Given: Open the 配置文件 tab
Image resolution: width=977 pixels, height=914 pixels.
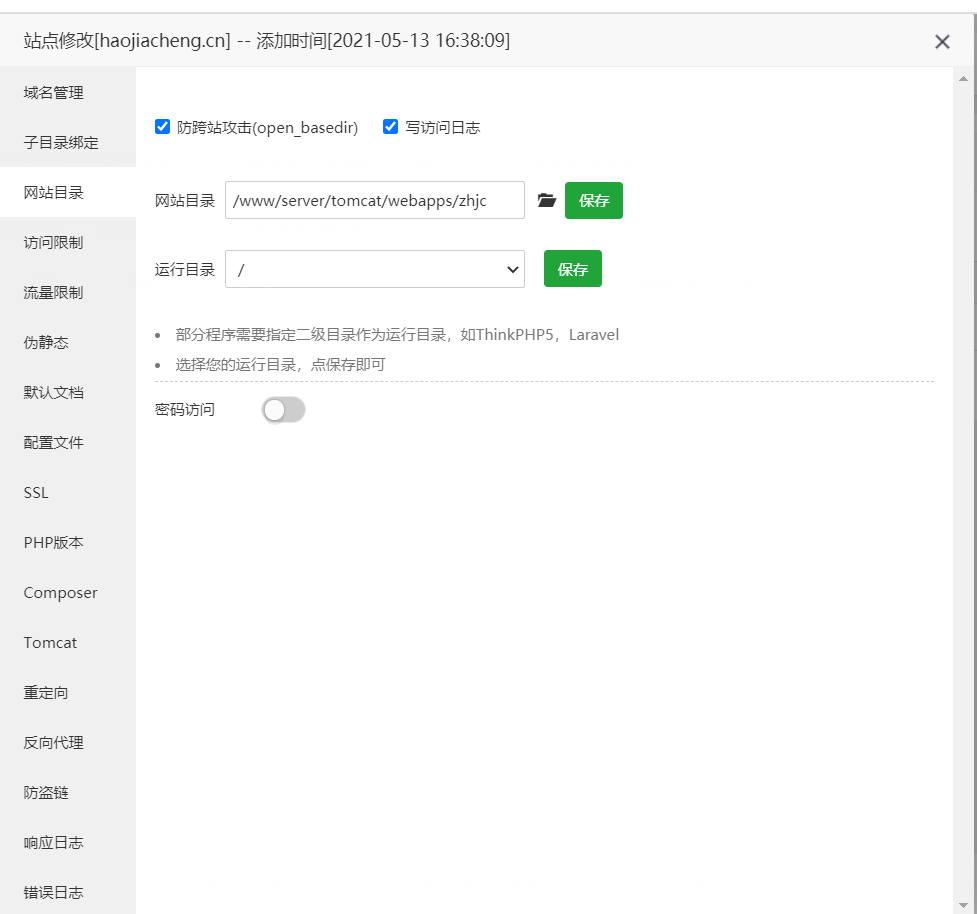Looking at the screenshot, I should (x=54, y=443).
